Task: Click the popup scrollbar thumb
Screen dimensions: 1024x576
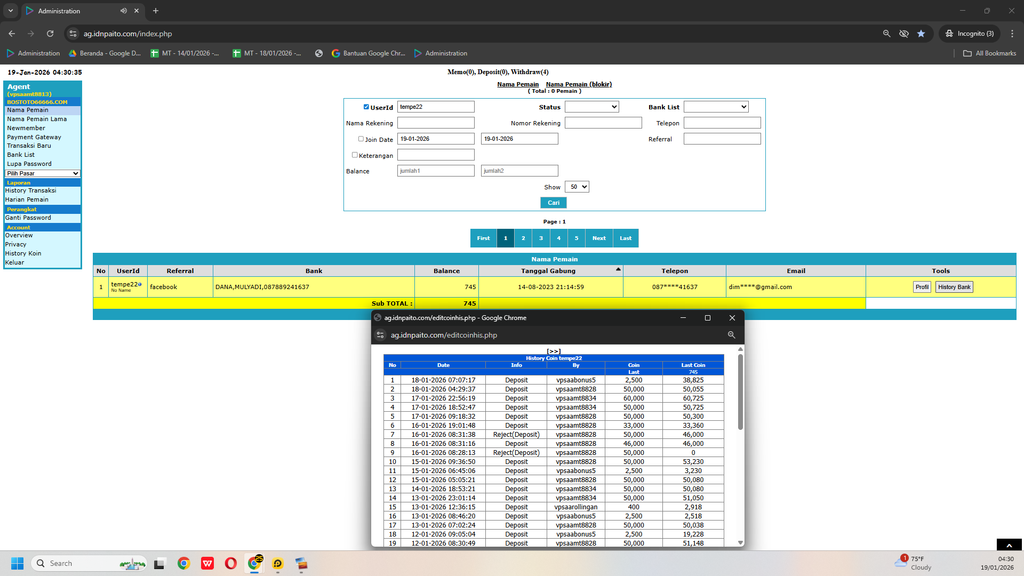Action: point(740,392)
